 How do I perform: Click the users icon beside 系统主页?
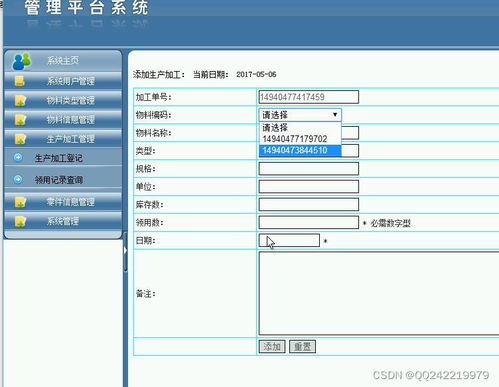[21, 61]
